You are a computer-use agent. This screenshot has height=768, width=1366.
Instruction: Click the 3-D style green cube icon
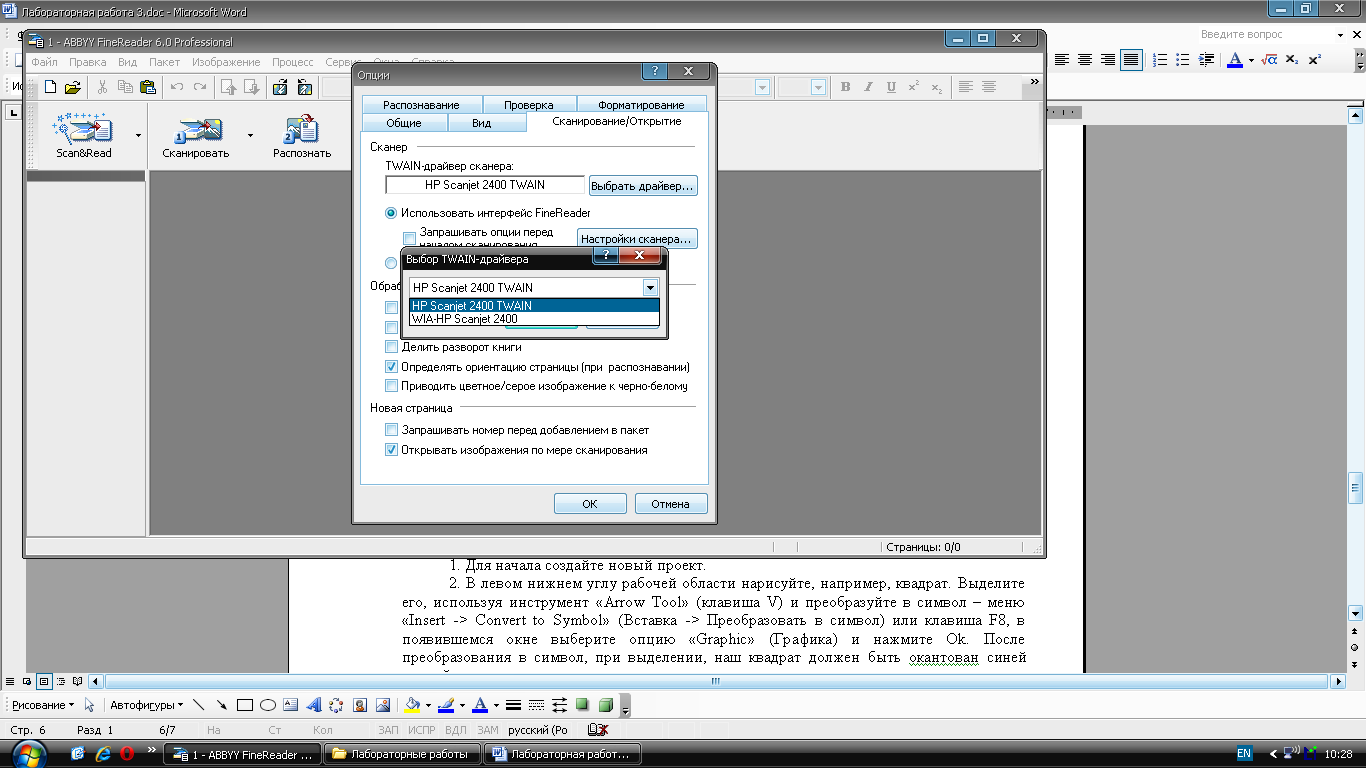point(605,705)
